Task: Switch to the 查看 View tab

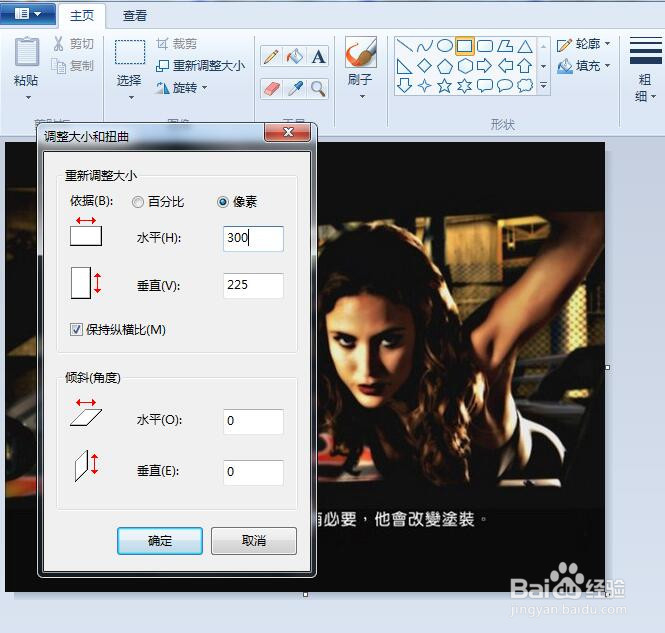Action: [135, 16]
